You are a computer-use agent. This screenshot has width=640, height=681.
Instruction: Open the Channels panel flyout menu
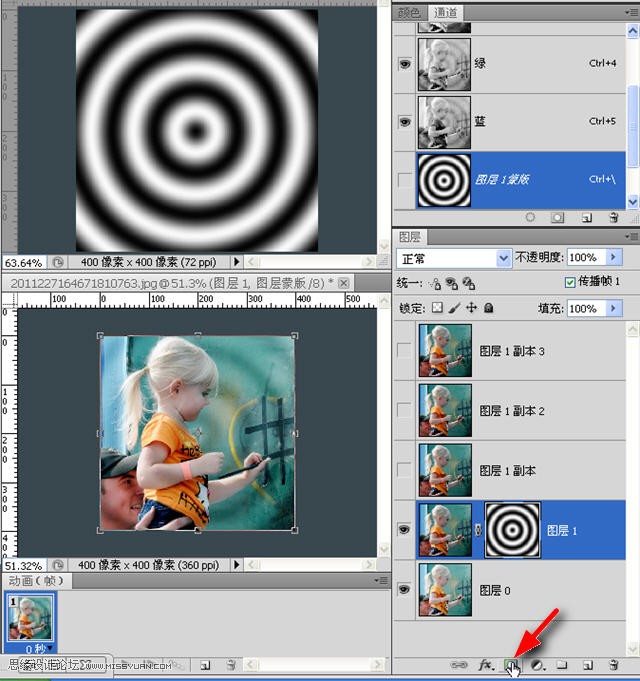tap(632, 12)
